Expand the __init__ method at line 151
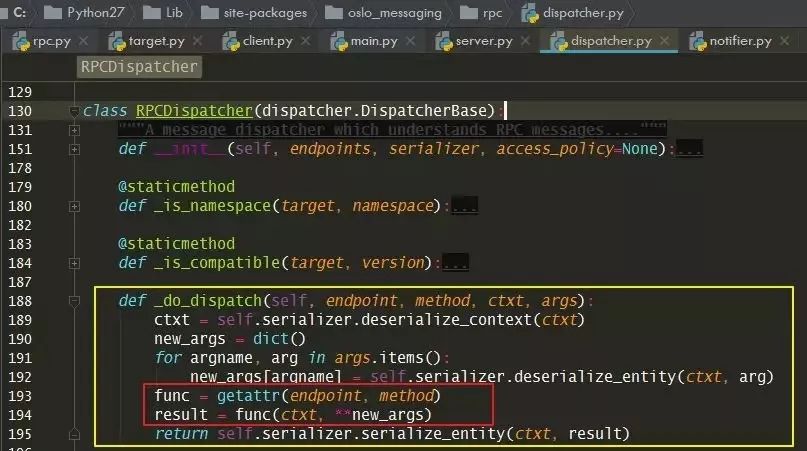Image resolution: width=807 pixels, height=451 pixels. 74,149
